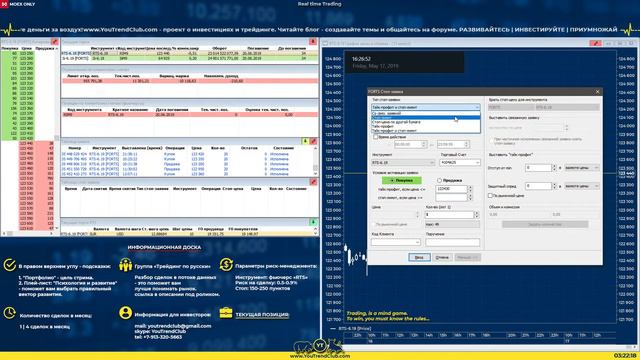Close the FORTS Стоп-заявка dialog
Image resolution: width=640 pixels, height=360 pixels.
598,92
